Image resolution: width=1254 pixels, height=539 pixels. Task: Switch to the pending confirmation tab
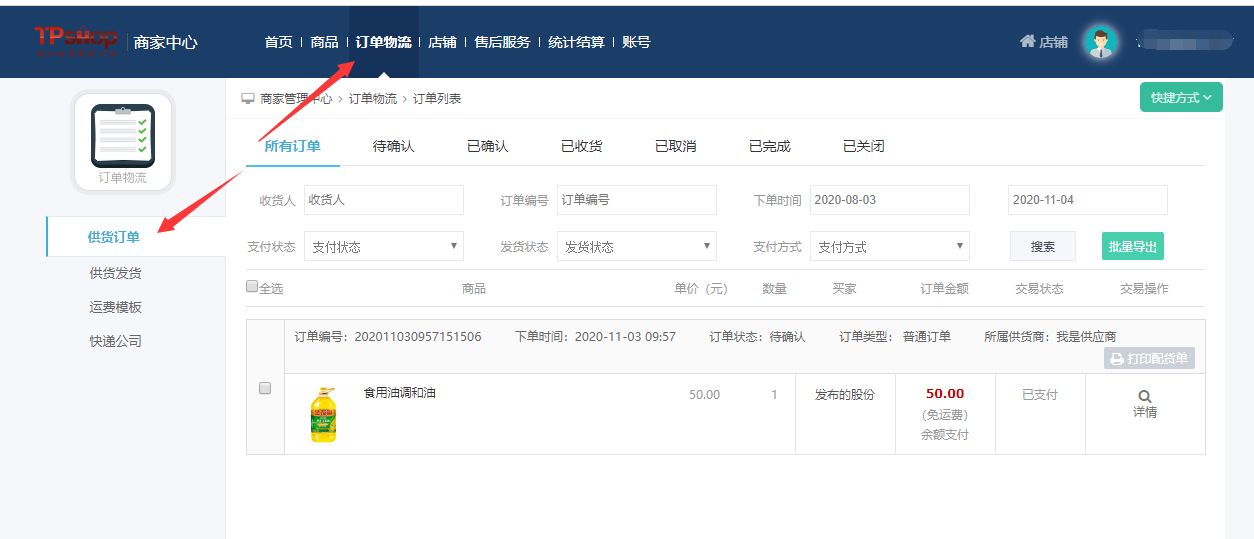(393, 146)
